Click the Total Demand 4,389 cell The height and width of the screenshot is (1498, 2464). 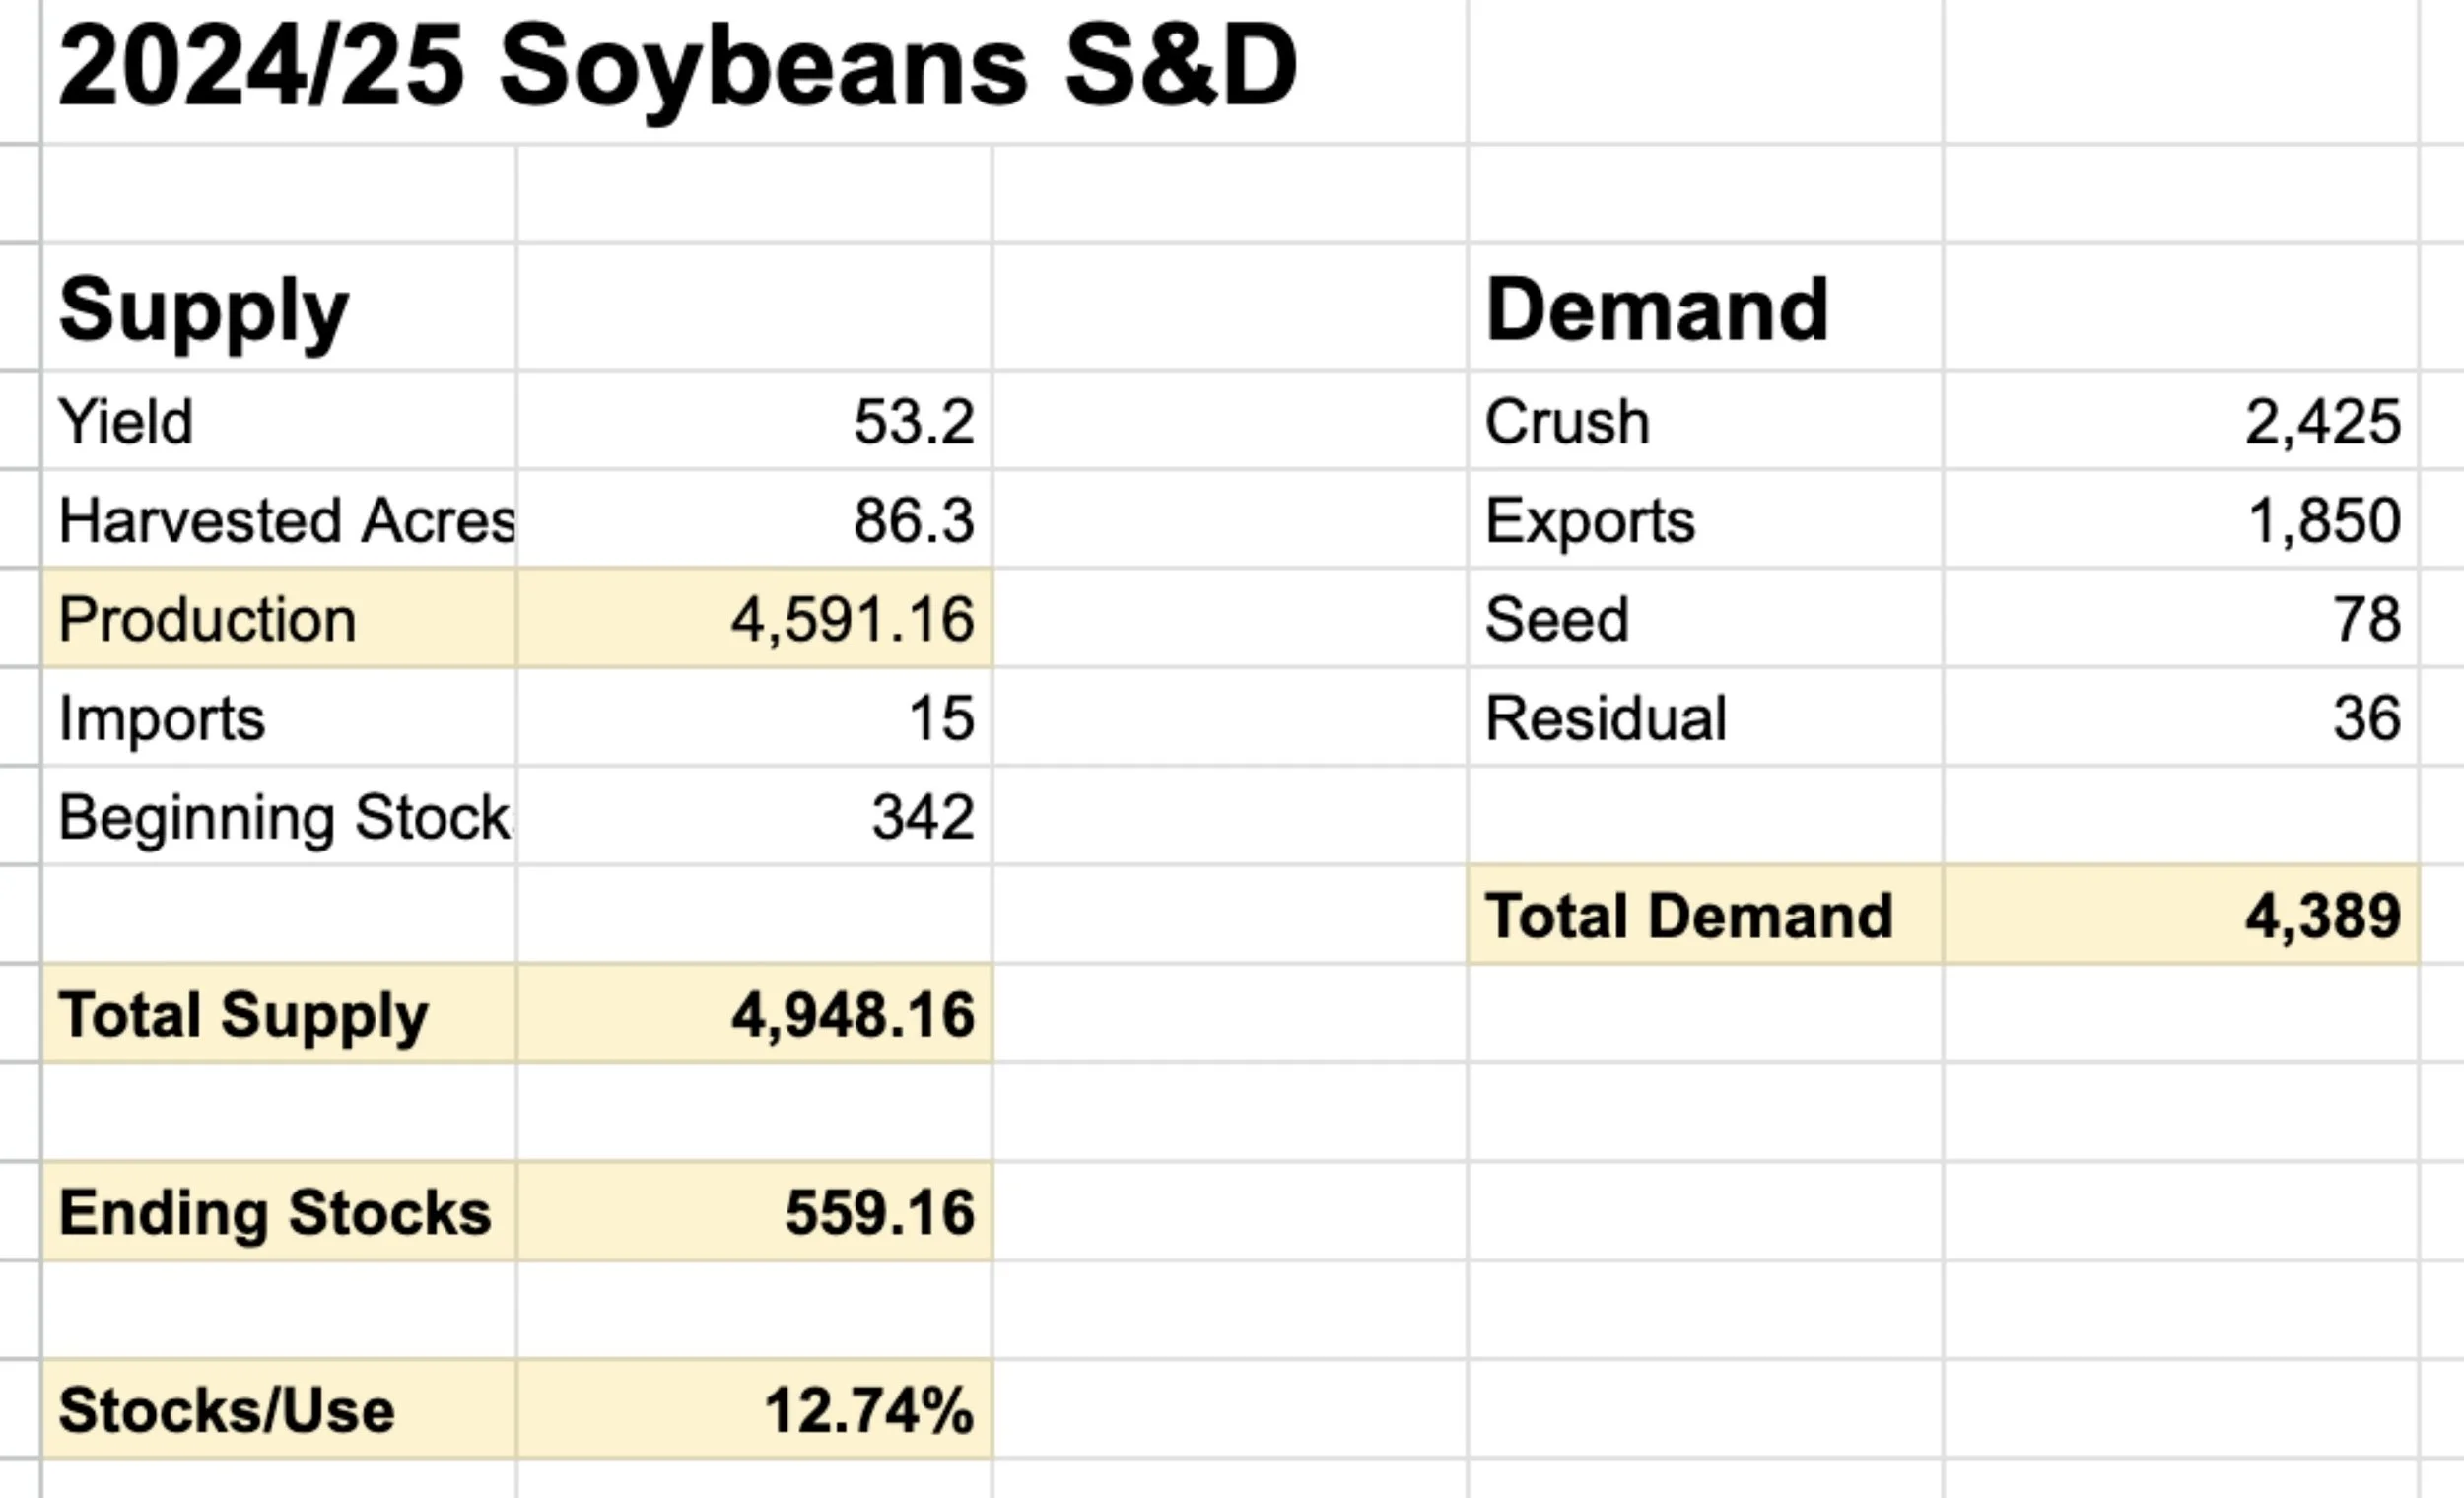(2181, 915)
